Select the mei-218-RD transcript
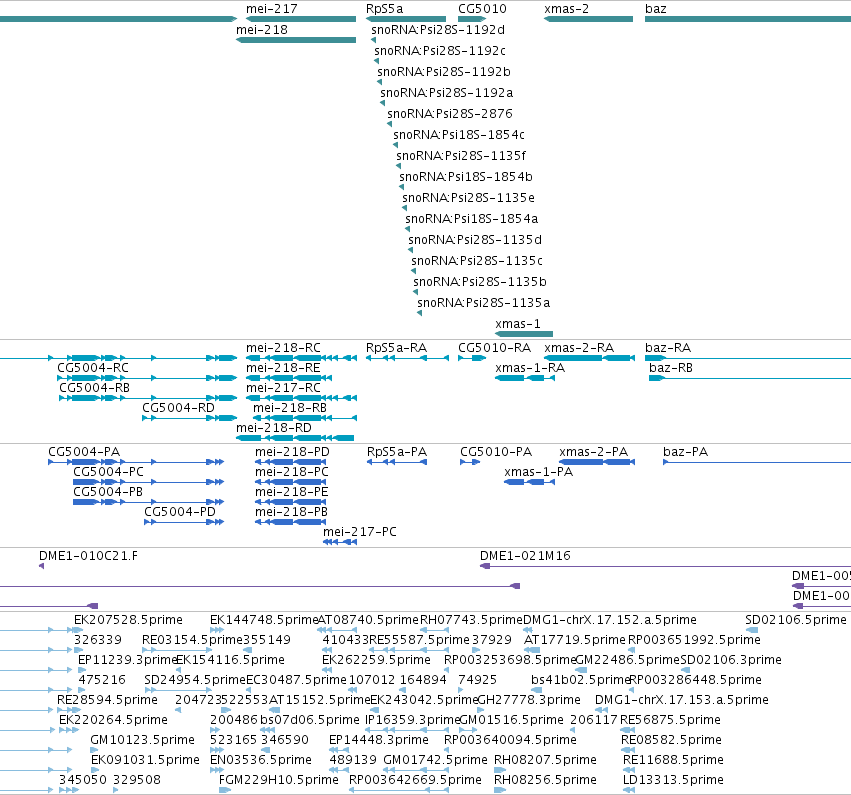 click(295, 438)
